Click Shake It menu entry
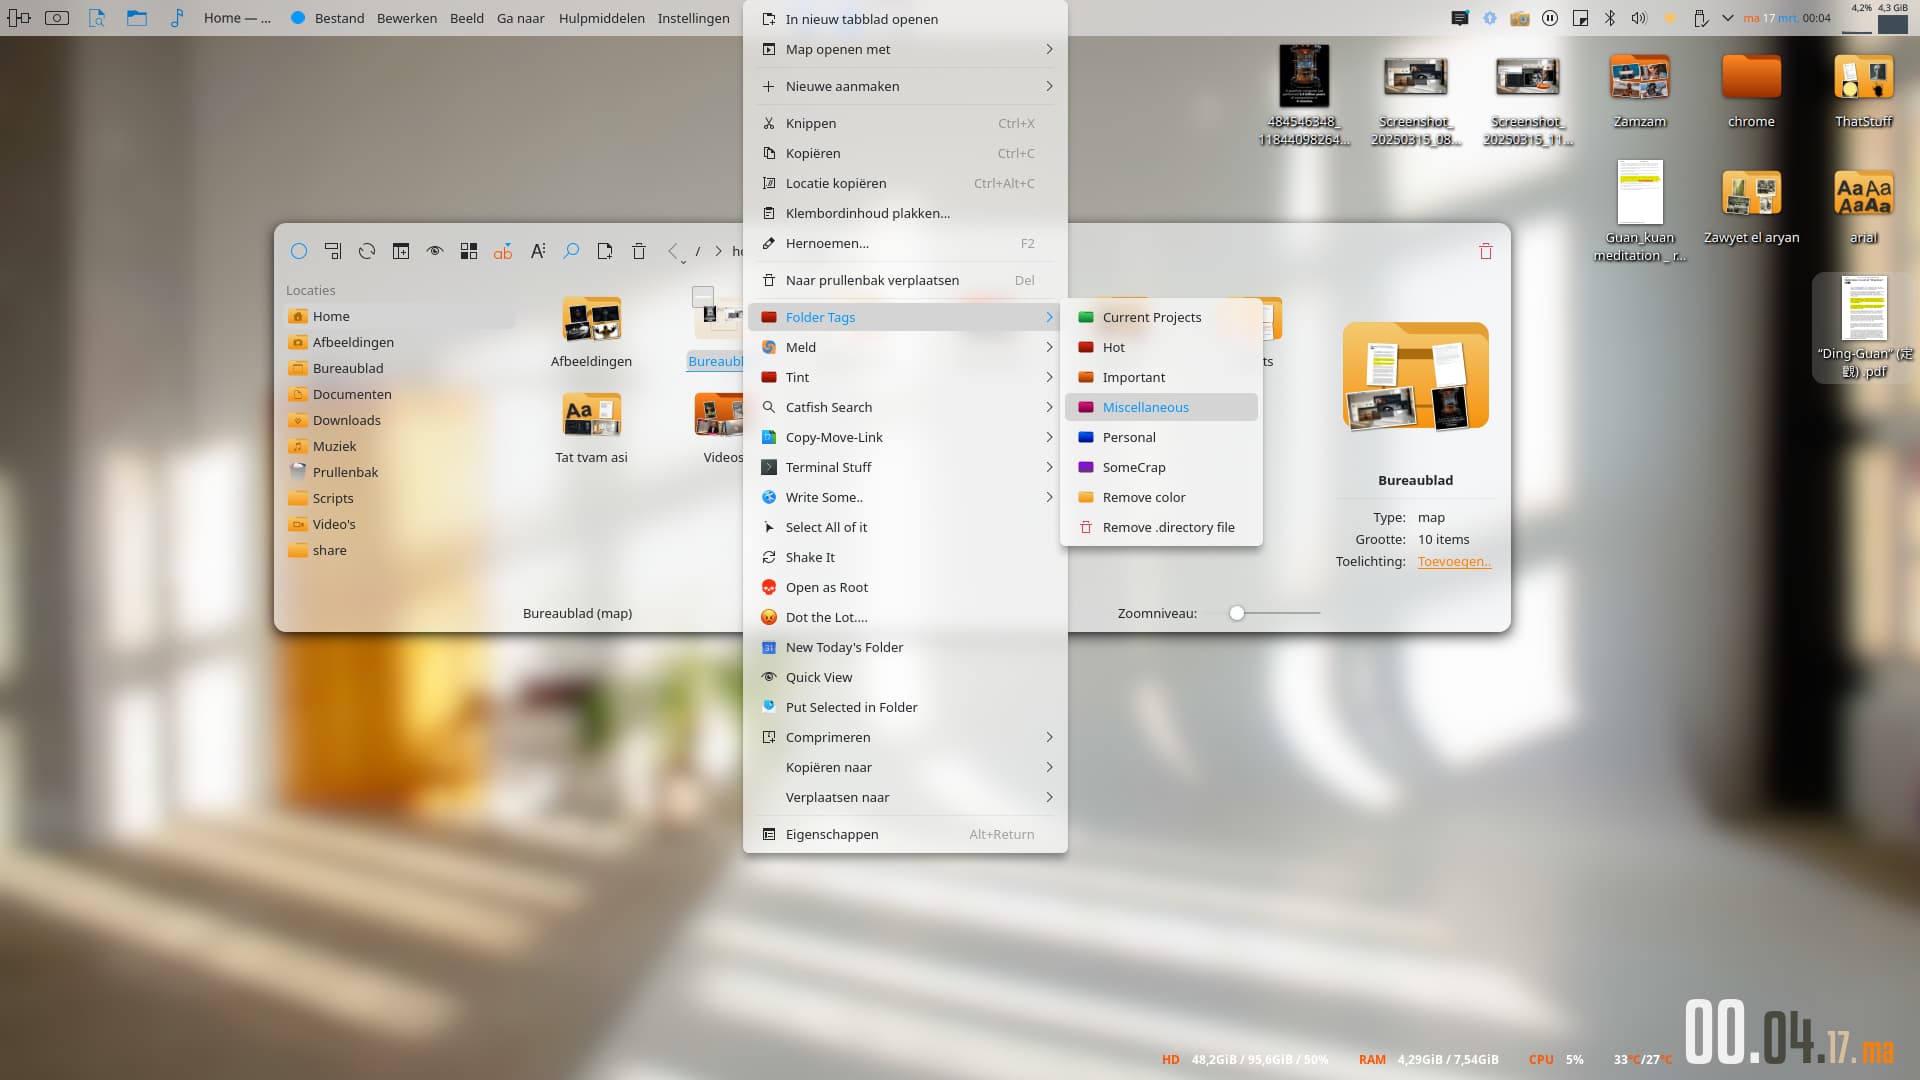 pos(905,557)
